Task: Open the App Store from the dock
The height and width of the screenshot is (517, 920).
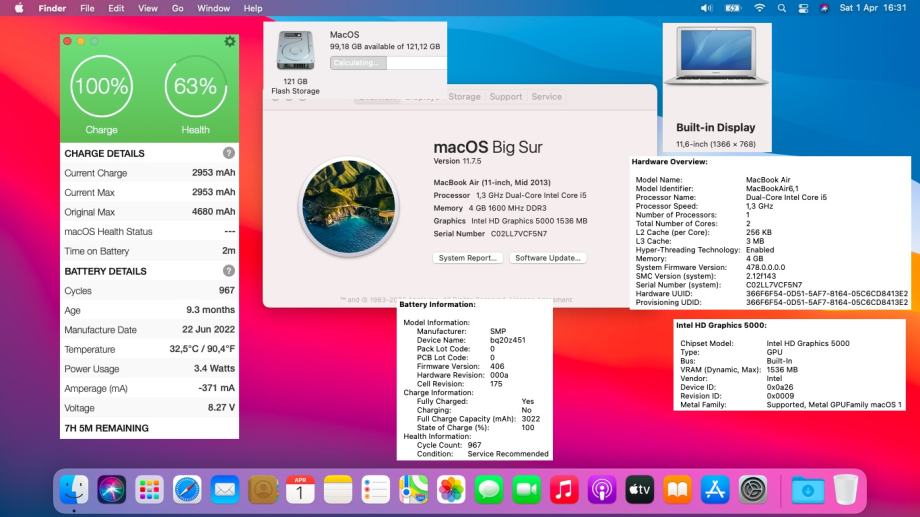Action: tap(715, 489)
